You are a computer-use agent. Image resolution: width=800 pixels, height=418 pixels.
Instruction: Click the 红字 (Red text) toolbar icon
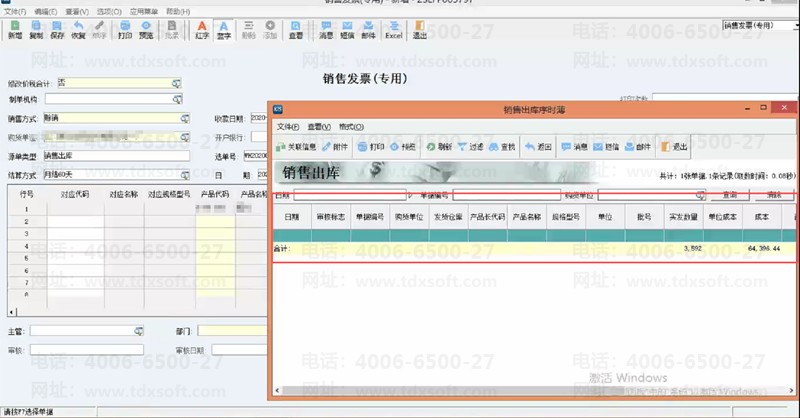click(x=202, y=29)
